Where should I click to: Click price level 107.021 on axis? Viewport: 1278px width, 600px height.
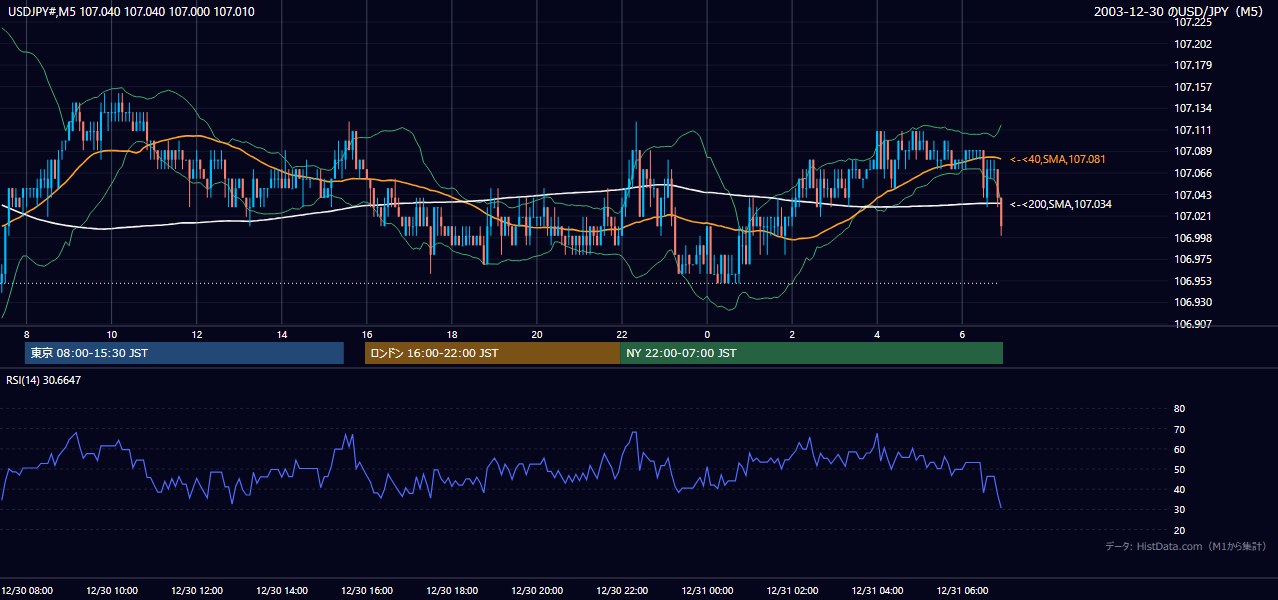tap(1193, 216)
